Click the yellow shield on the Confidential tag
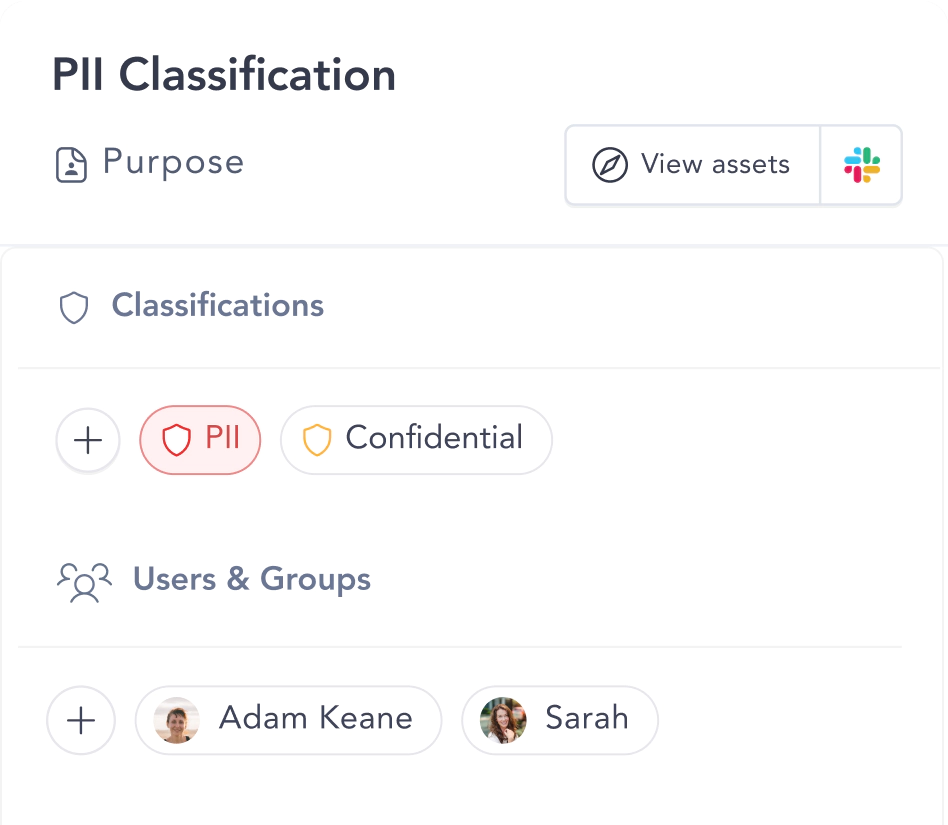This screenshot has height=825, width=948. 317,439
